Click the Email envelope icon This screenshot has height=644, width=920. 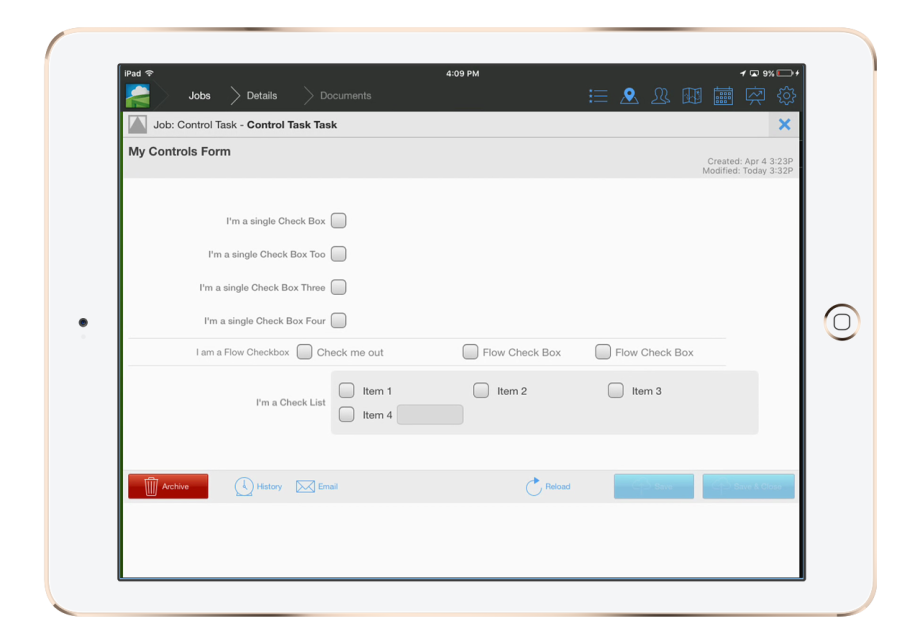pyautogui.click(x=304, y=486)
